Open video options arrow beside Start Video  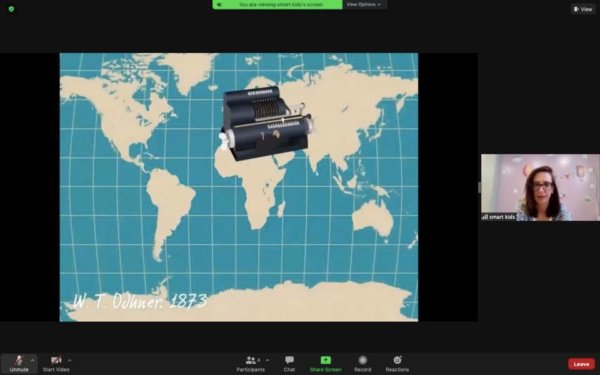coord(70,360)
